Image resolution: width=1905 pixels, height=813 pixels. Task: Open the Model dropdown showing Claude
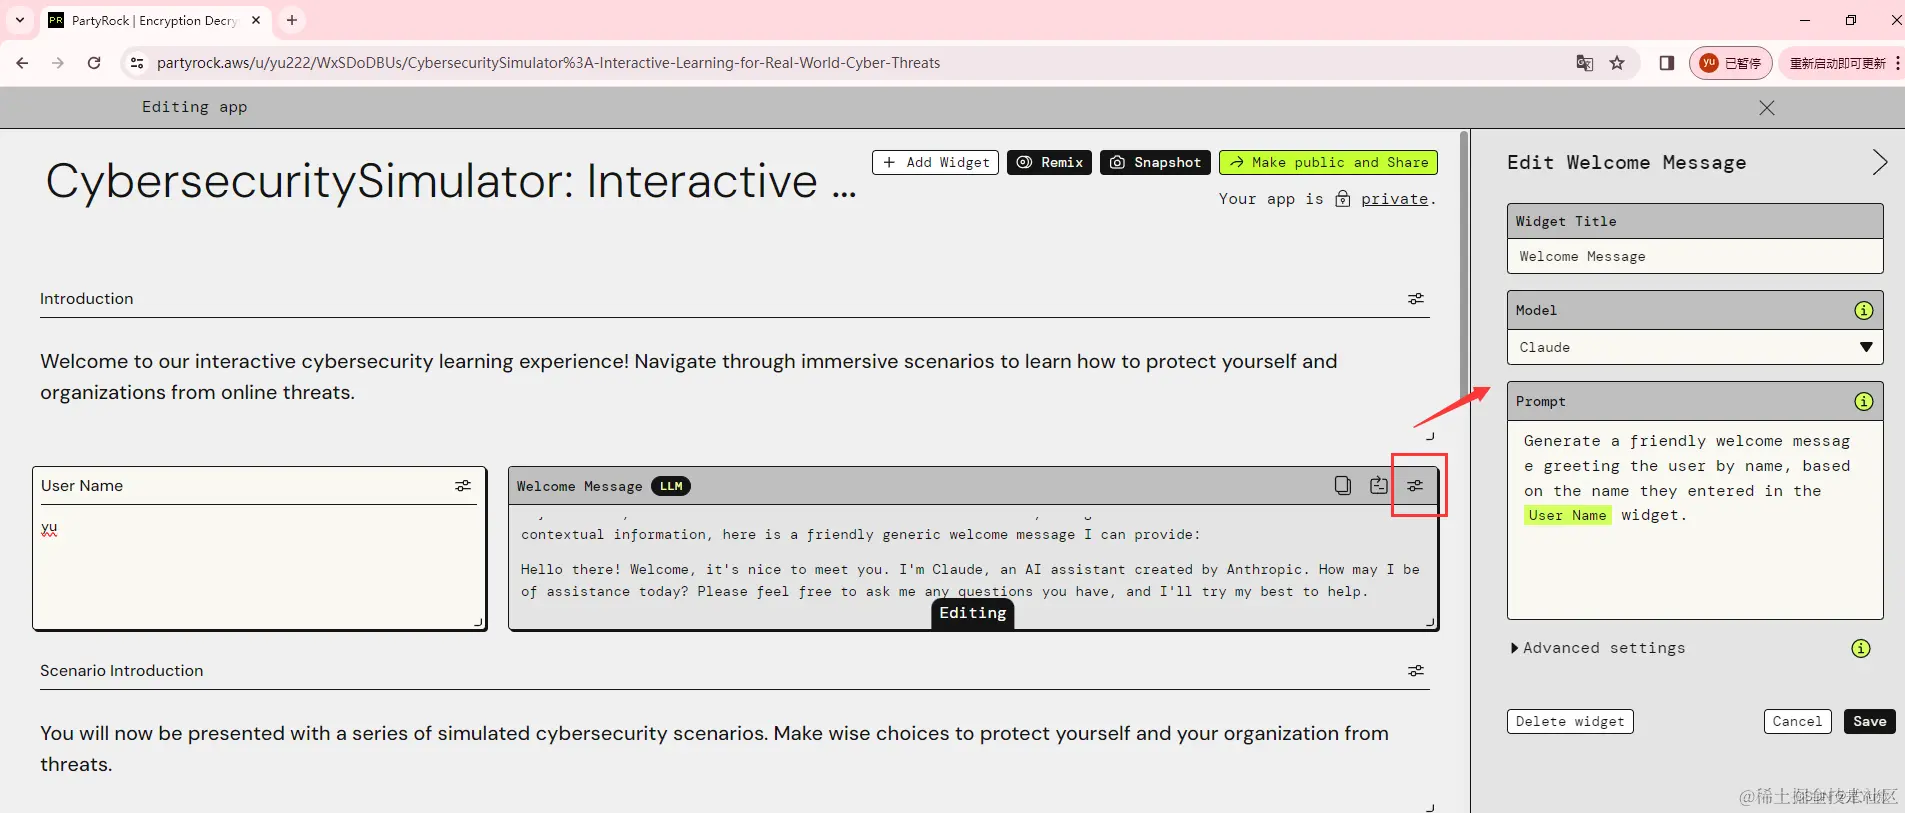(1695, 347)
